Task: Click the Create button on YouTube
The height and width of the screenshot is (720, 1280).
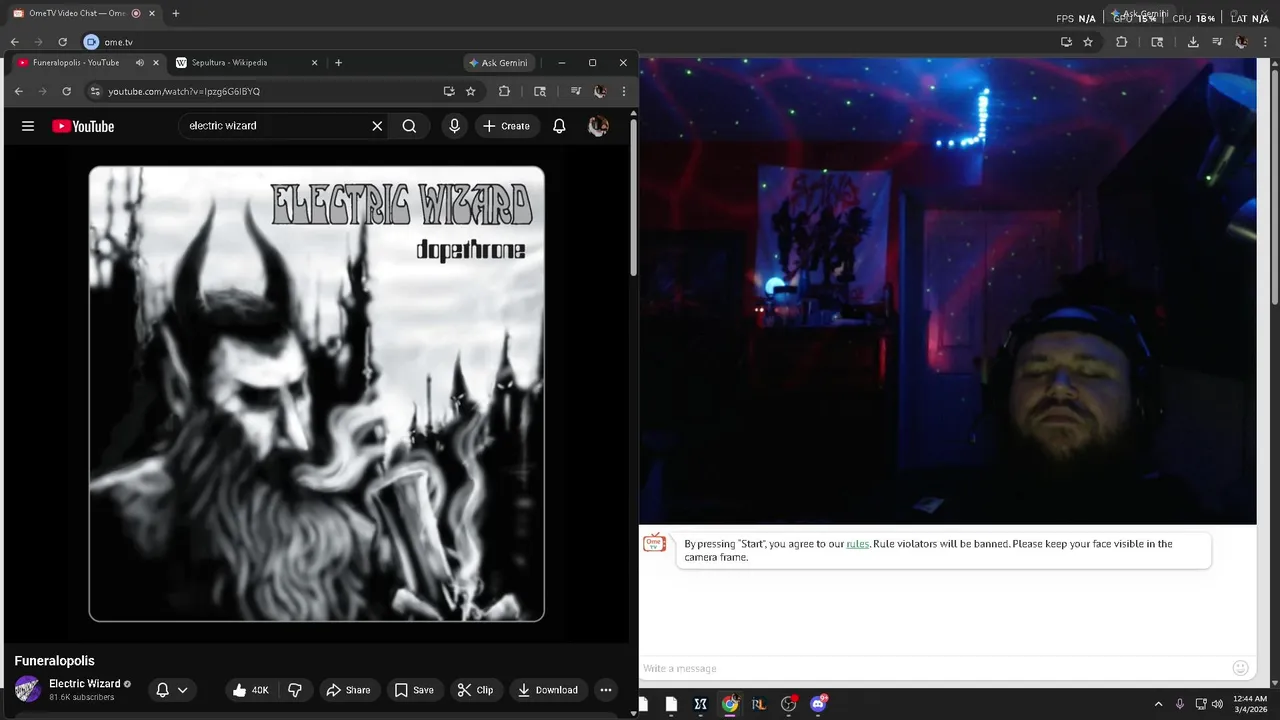Action: click(x=507, y=126)
